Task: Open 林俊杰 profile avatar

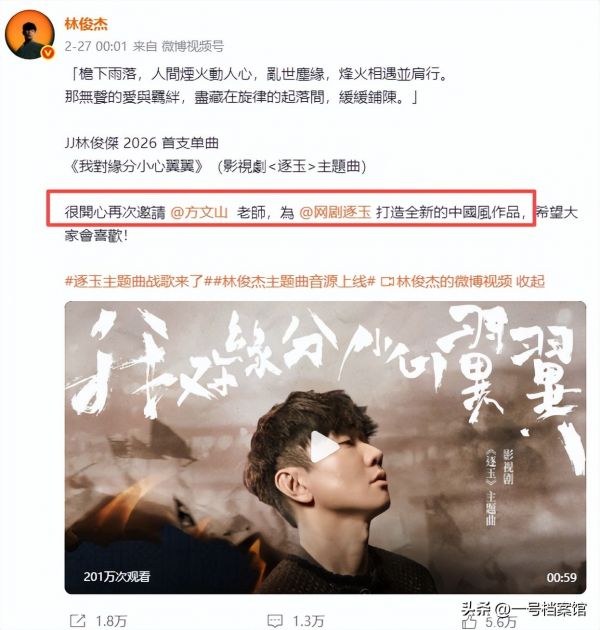Action: tap(29, 35)
